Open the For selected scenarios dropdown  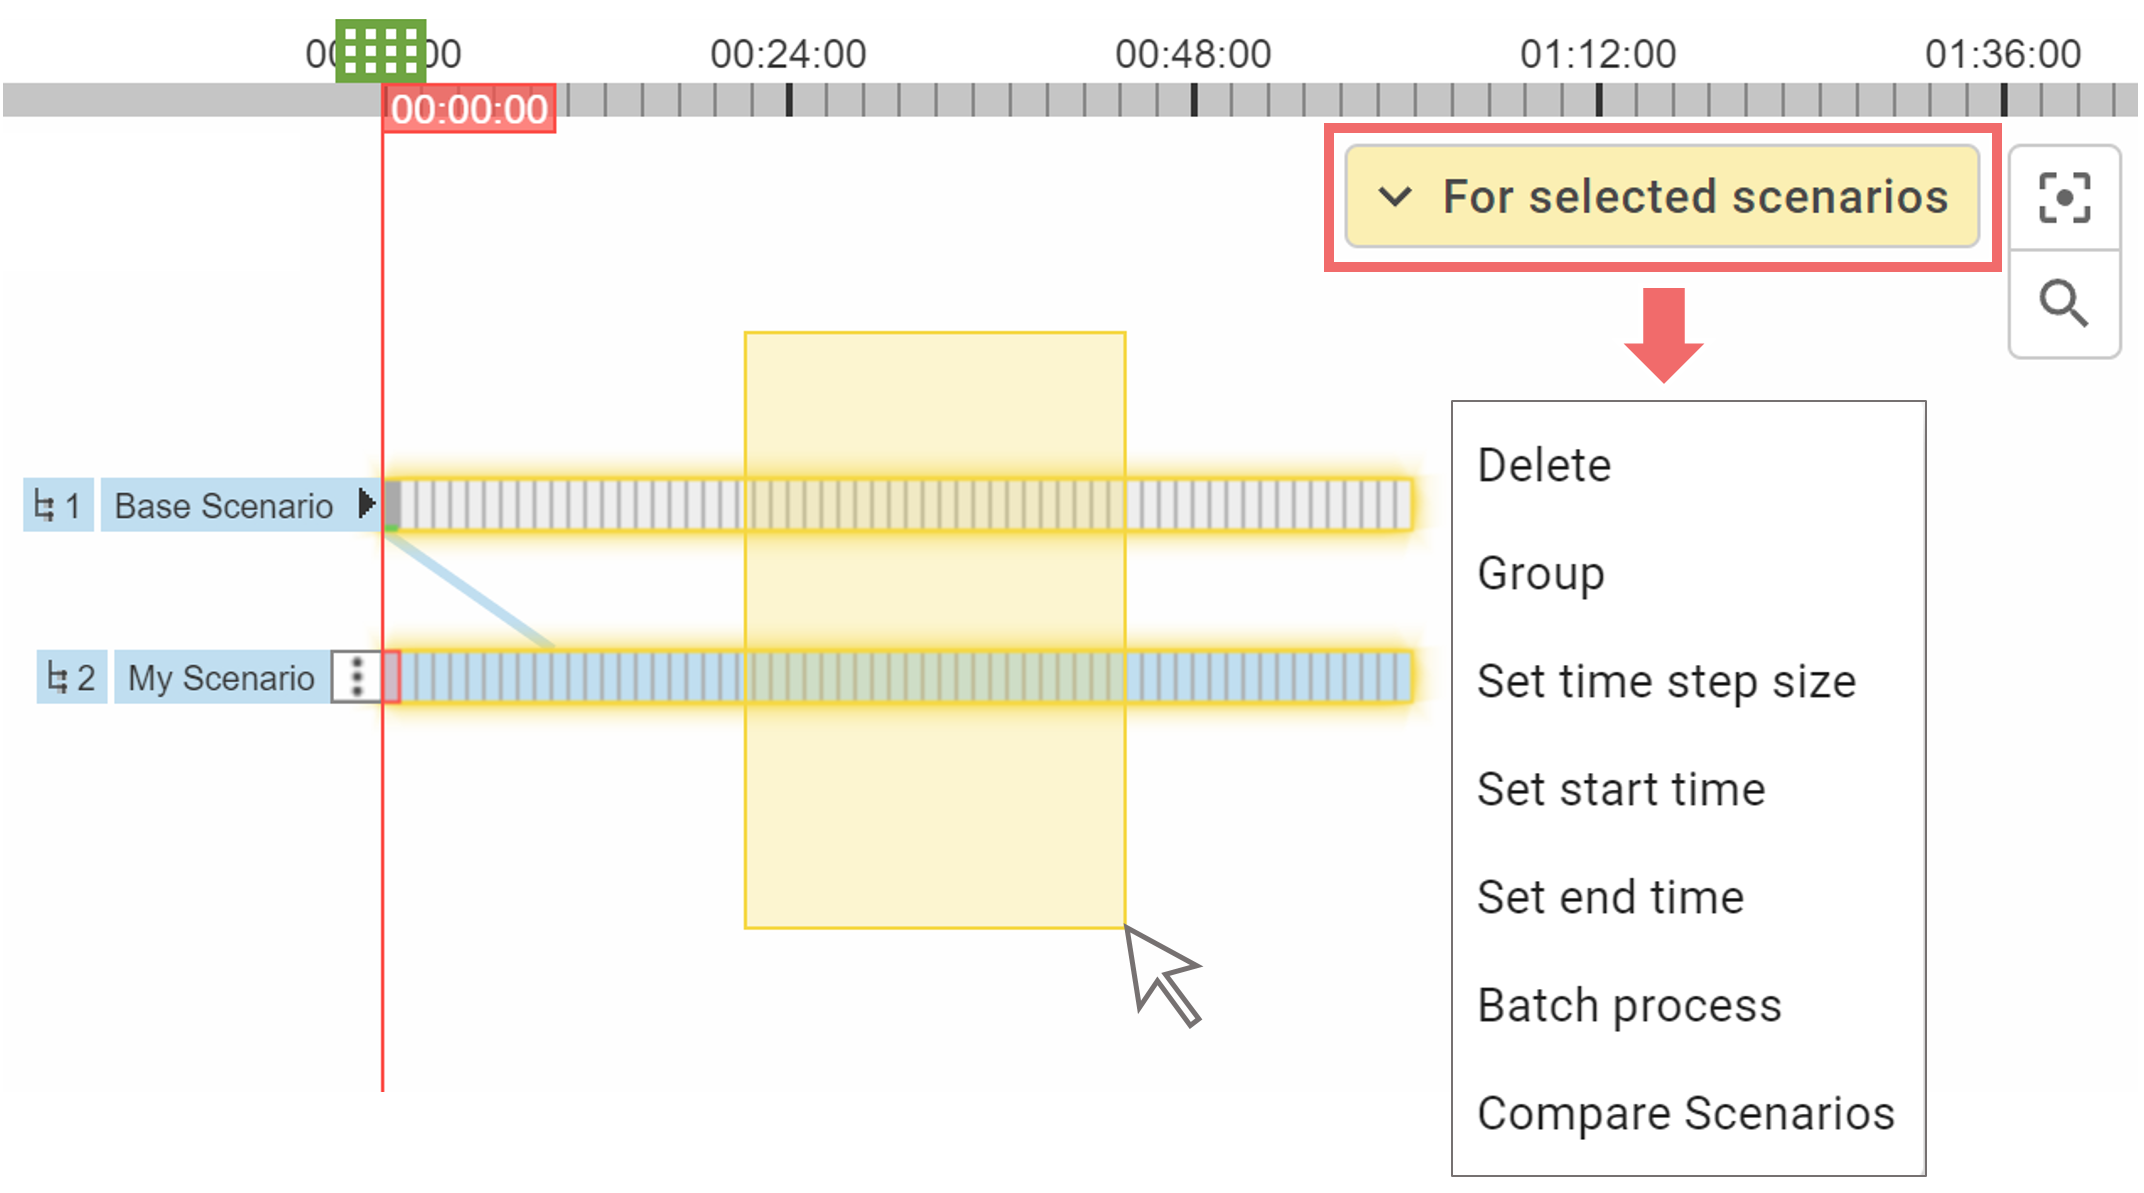click(1661, 197)
